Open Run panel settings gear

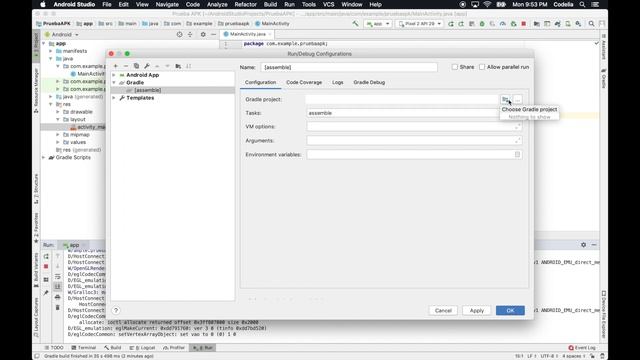click(x=583, y=245)
